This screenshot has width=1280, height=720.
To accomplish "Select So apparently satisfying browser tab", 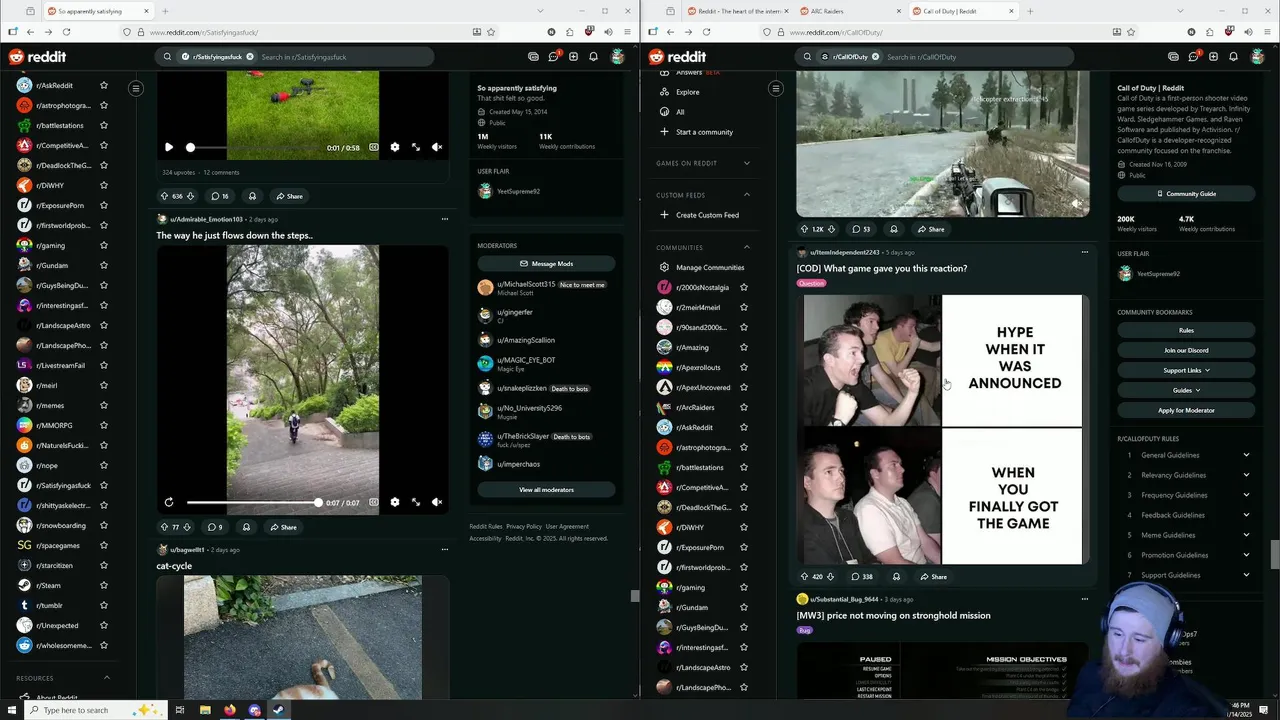I will pyautogui.click(x=96, y=11).
